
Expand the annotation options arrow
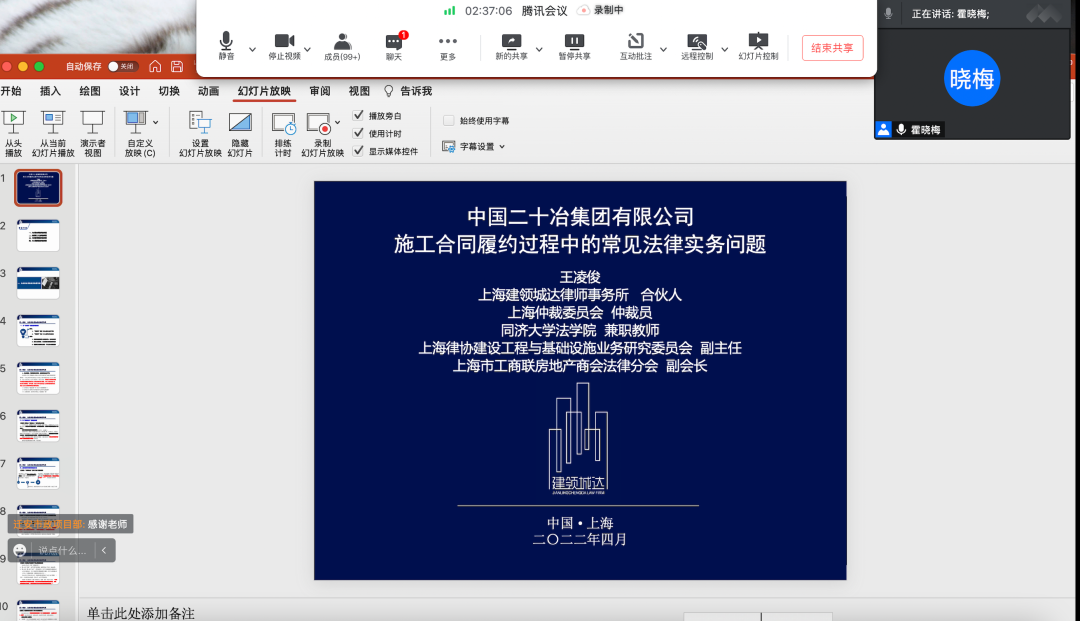coord(663,50)
